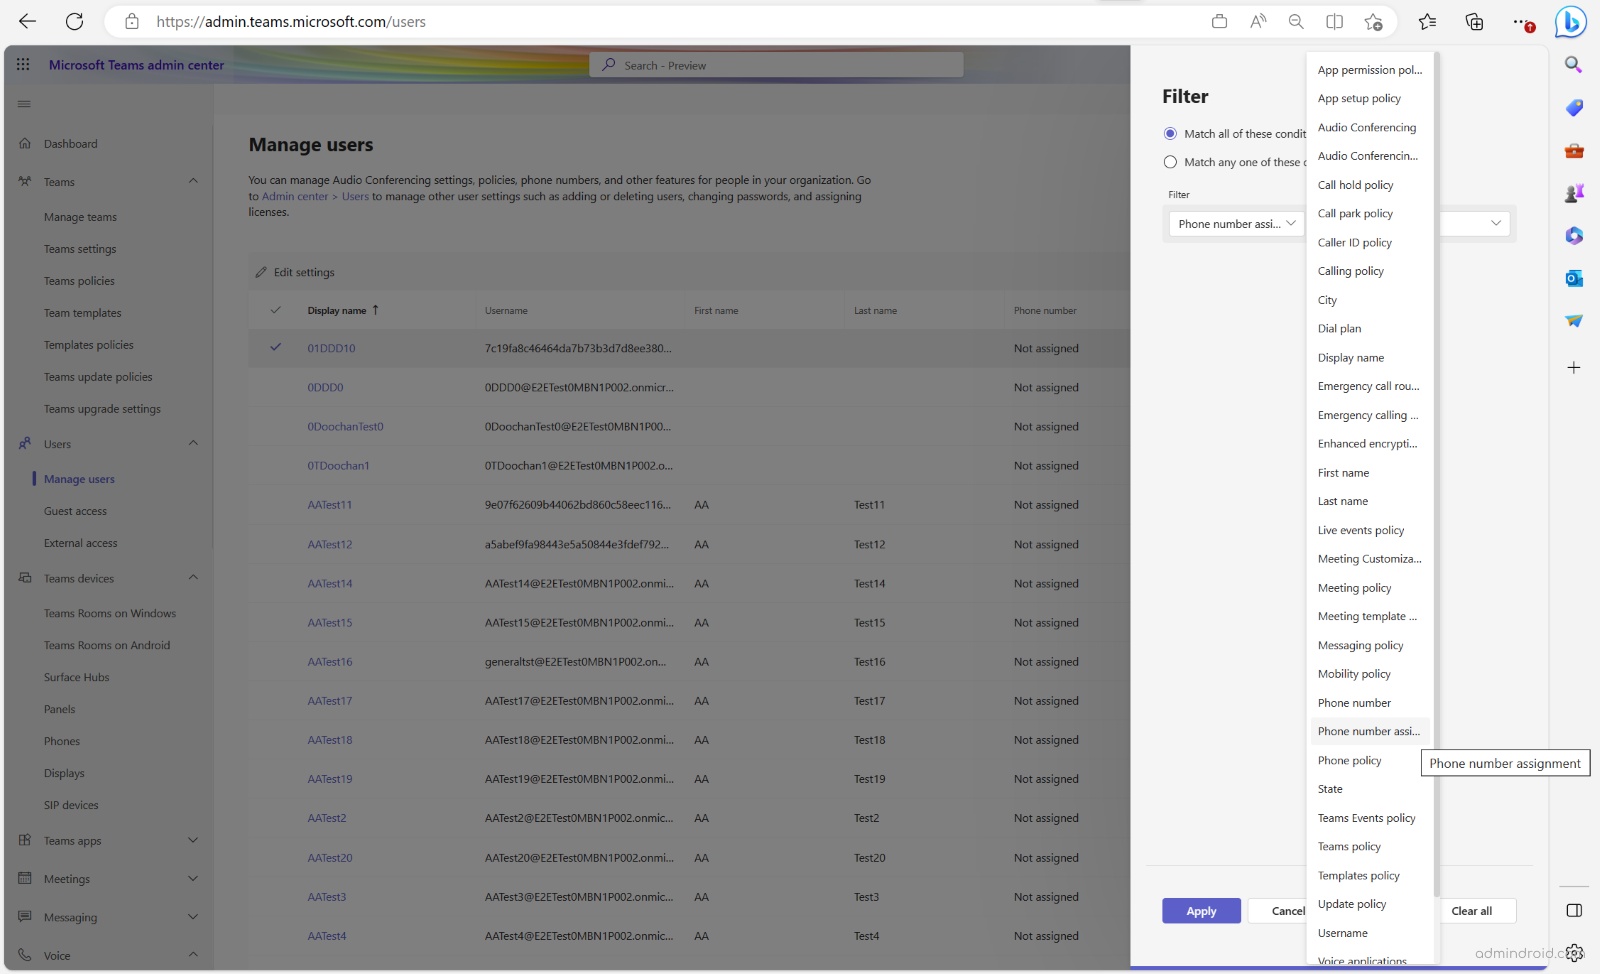Open Games from the Edge sidebar
This screenshot has height=974, width=1600.
click(x=1573, y=193)
